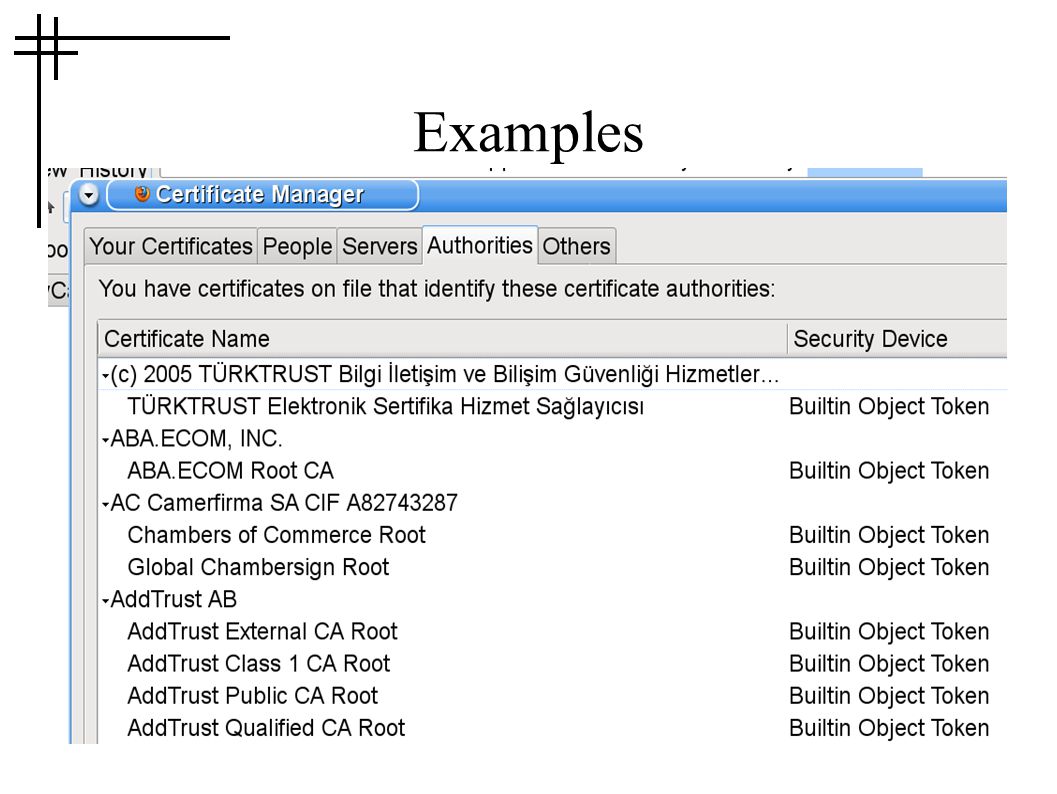Select AddTrust Qualified CA Root certificate
1057x794 pixels.
coord(266,728)
